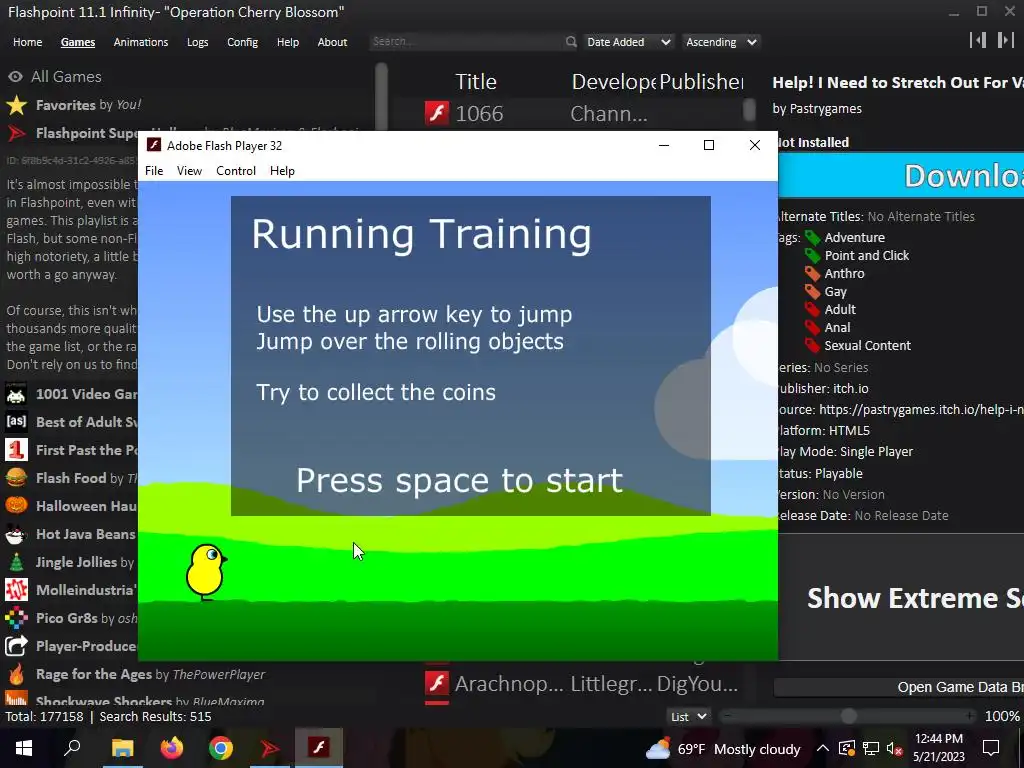Open the pastrygames.itch.io source link
1024x768 pixels.
pos(921,409)
